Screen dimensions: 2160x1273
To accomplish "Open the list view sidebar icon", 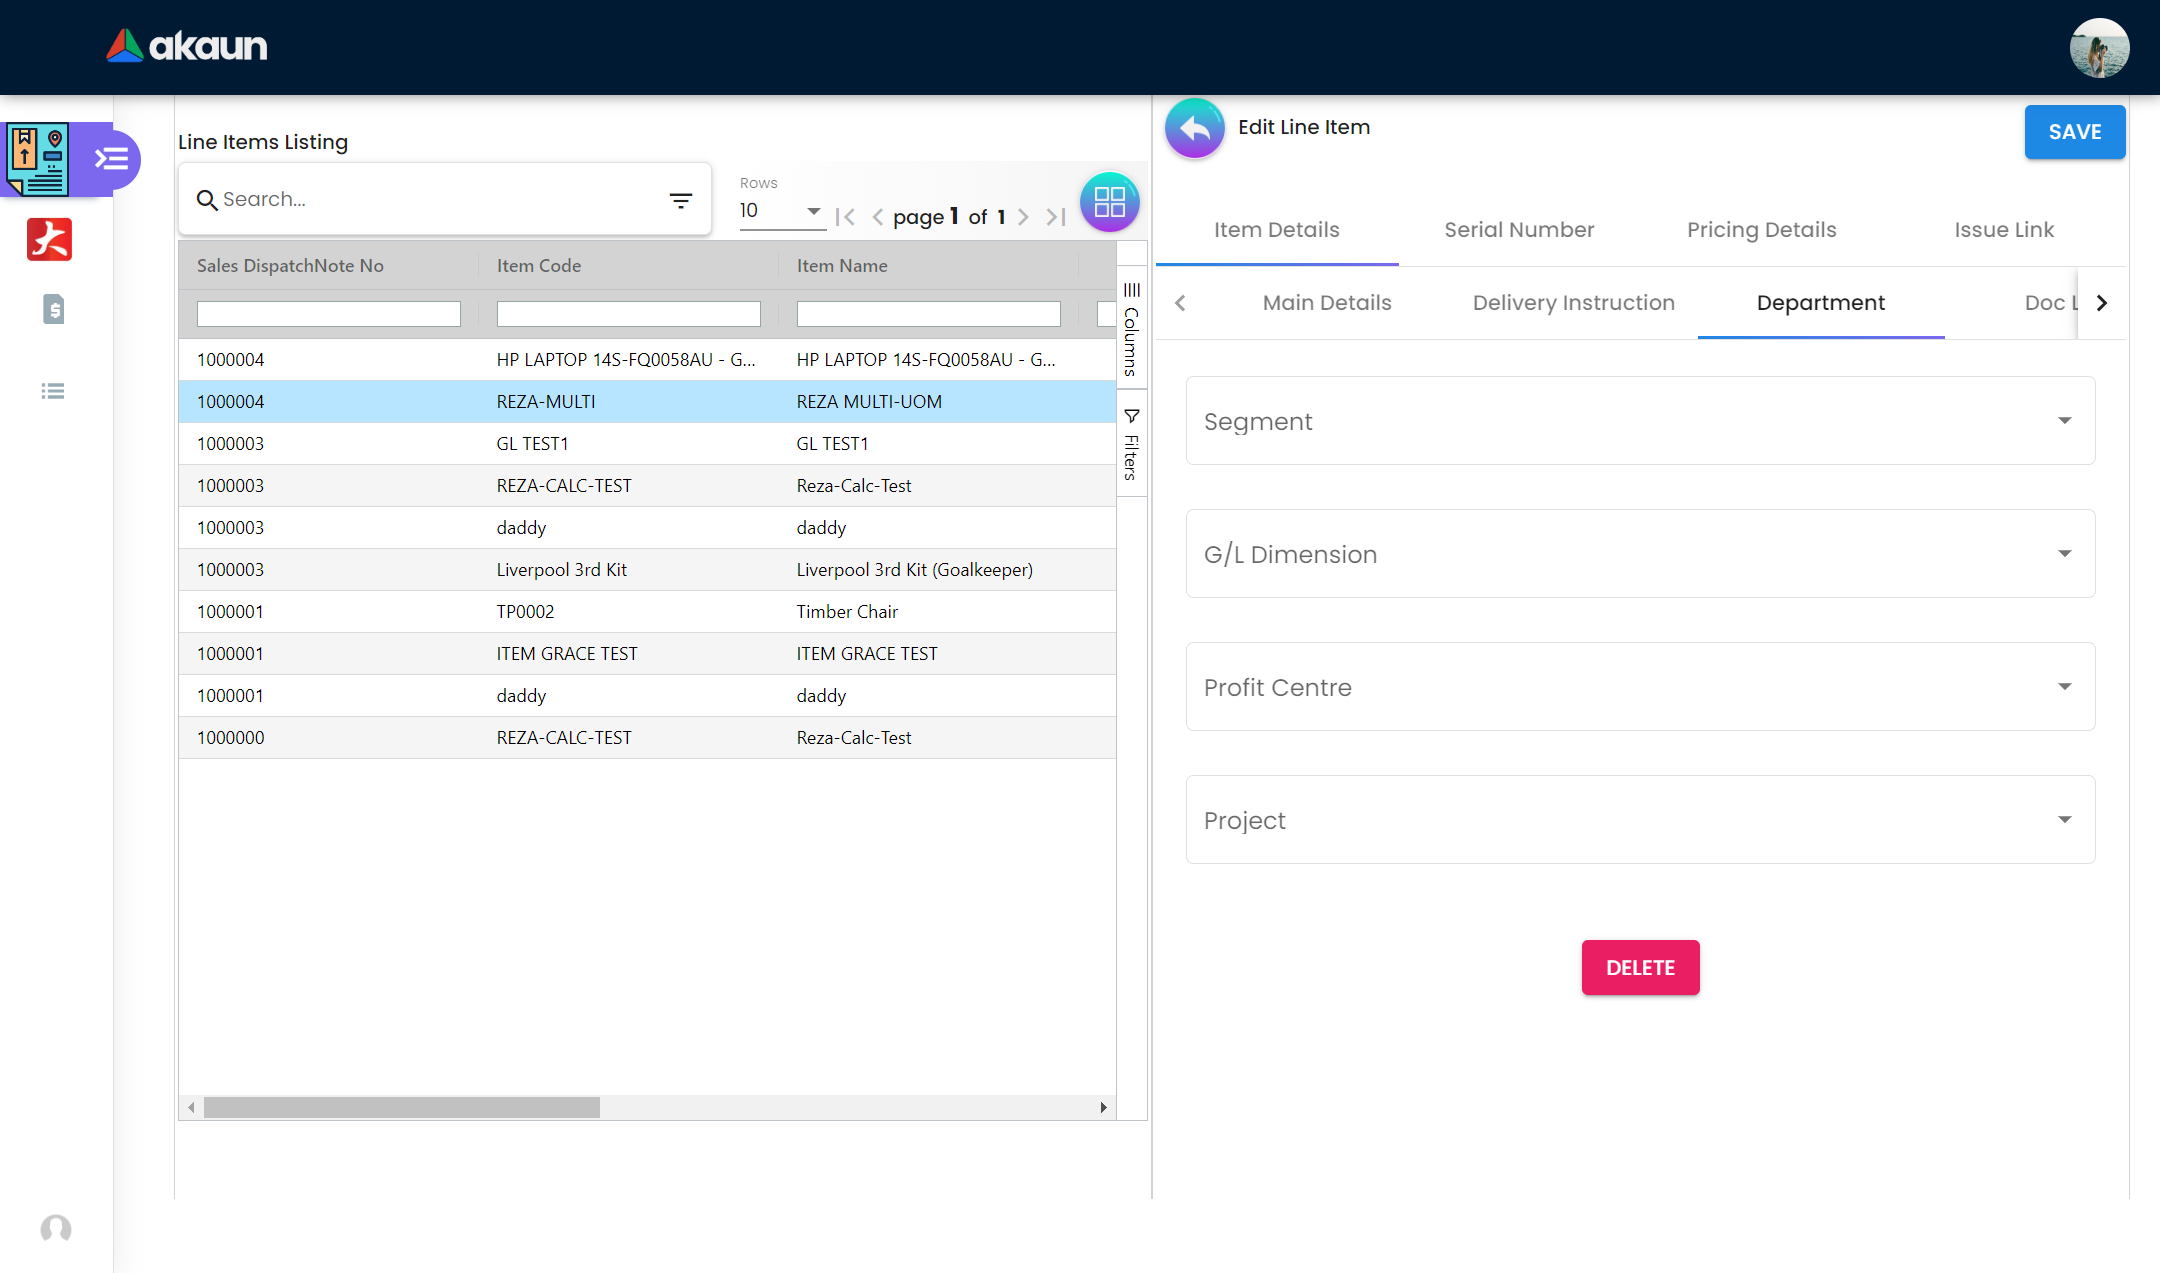I will [53, 391].
